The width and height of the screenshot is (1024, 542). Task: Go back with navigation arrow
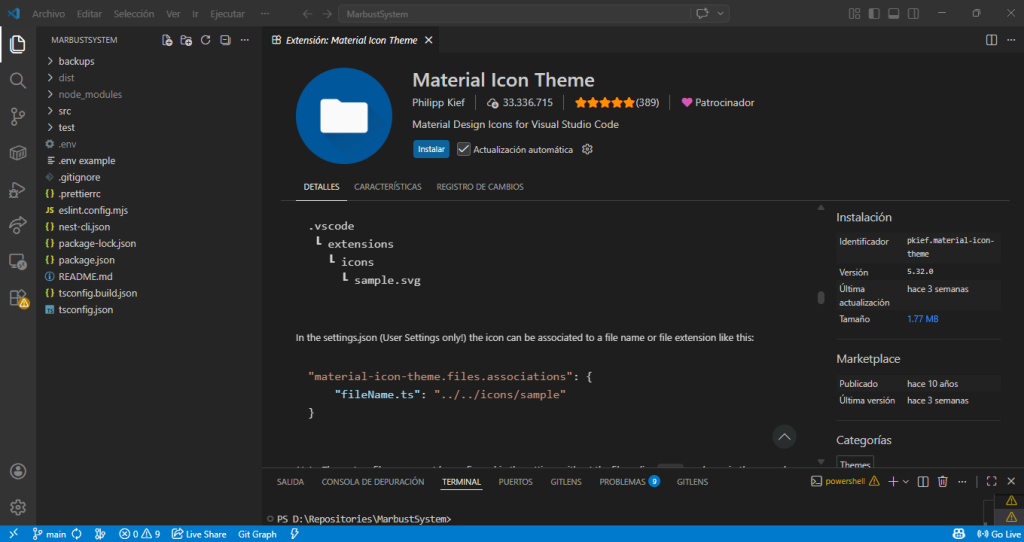308,14
